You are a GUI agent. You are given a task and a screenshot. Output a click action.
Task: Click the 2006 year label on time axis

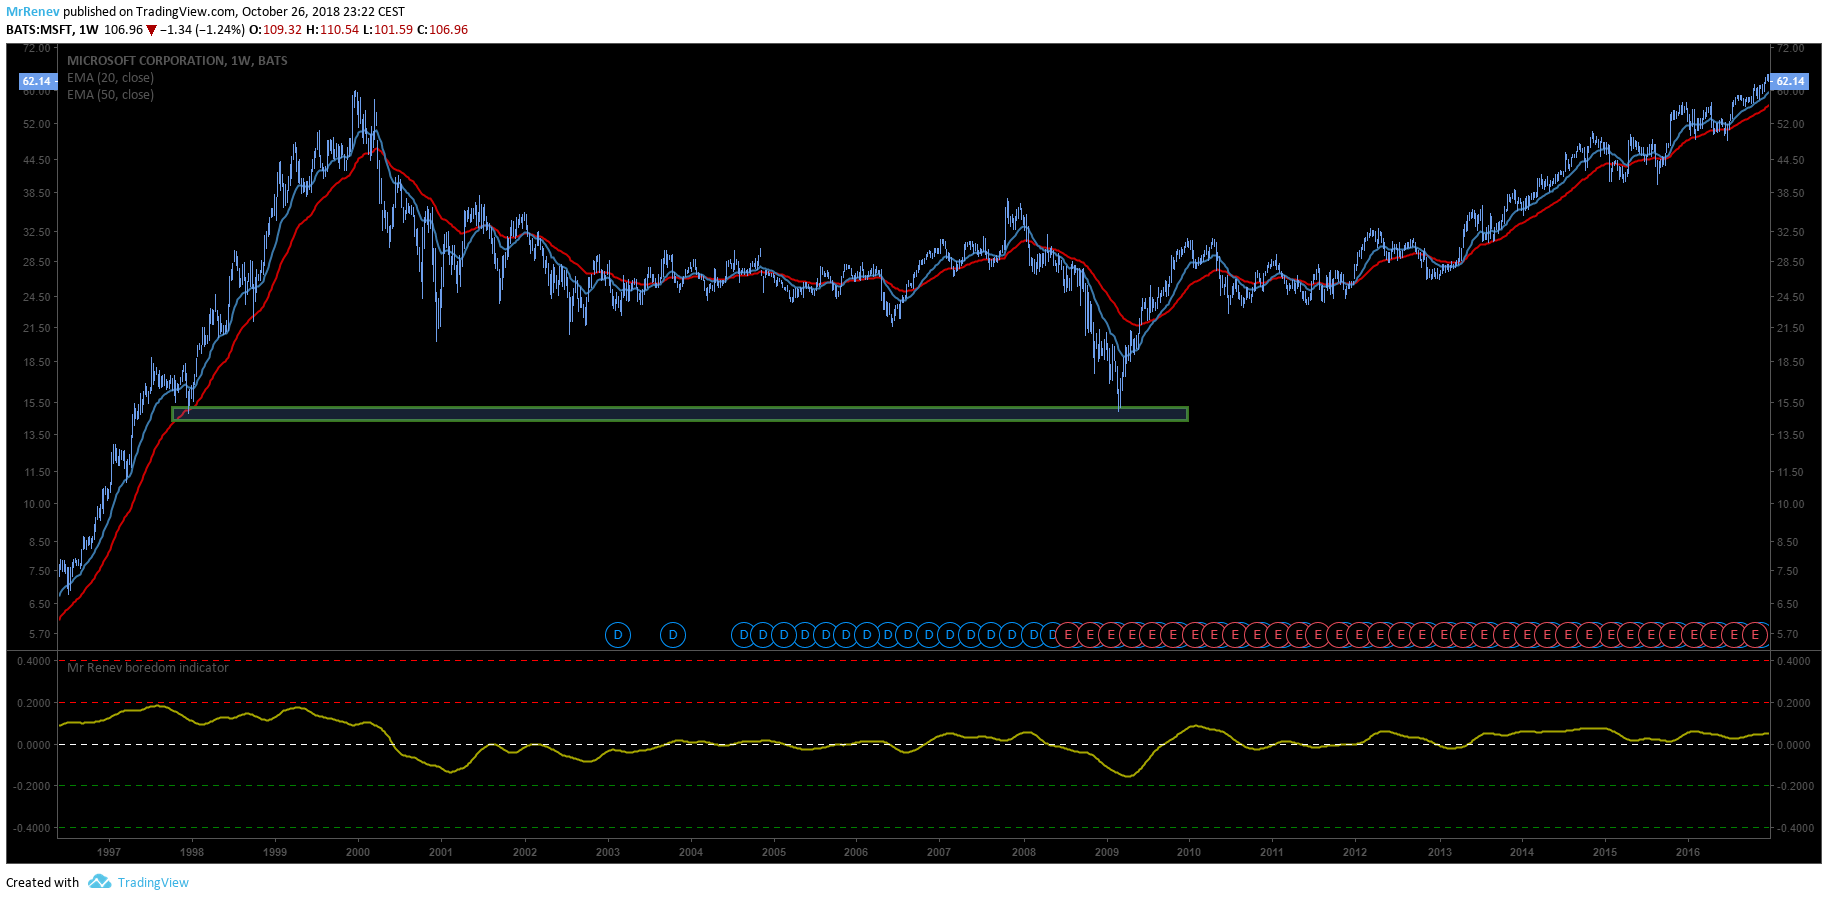[856, 852]
